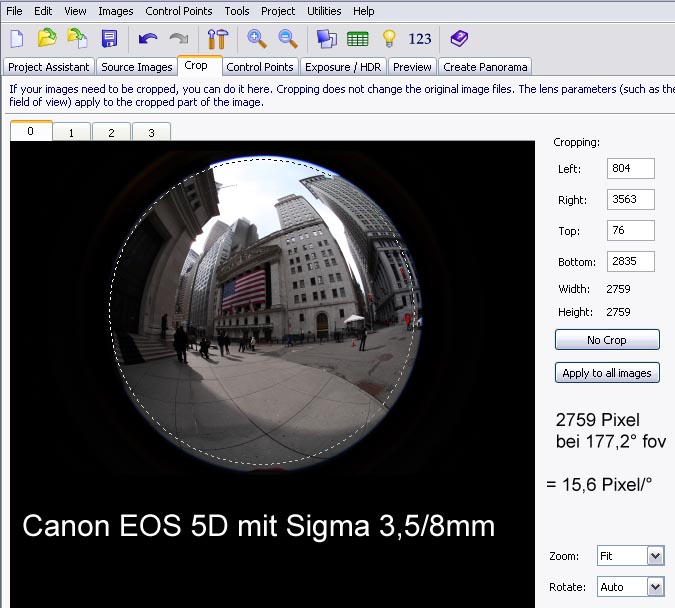
Task: Switch to the Exposure / HDR tab
Action: coord(342,67)
